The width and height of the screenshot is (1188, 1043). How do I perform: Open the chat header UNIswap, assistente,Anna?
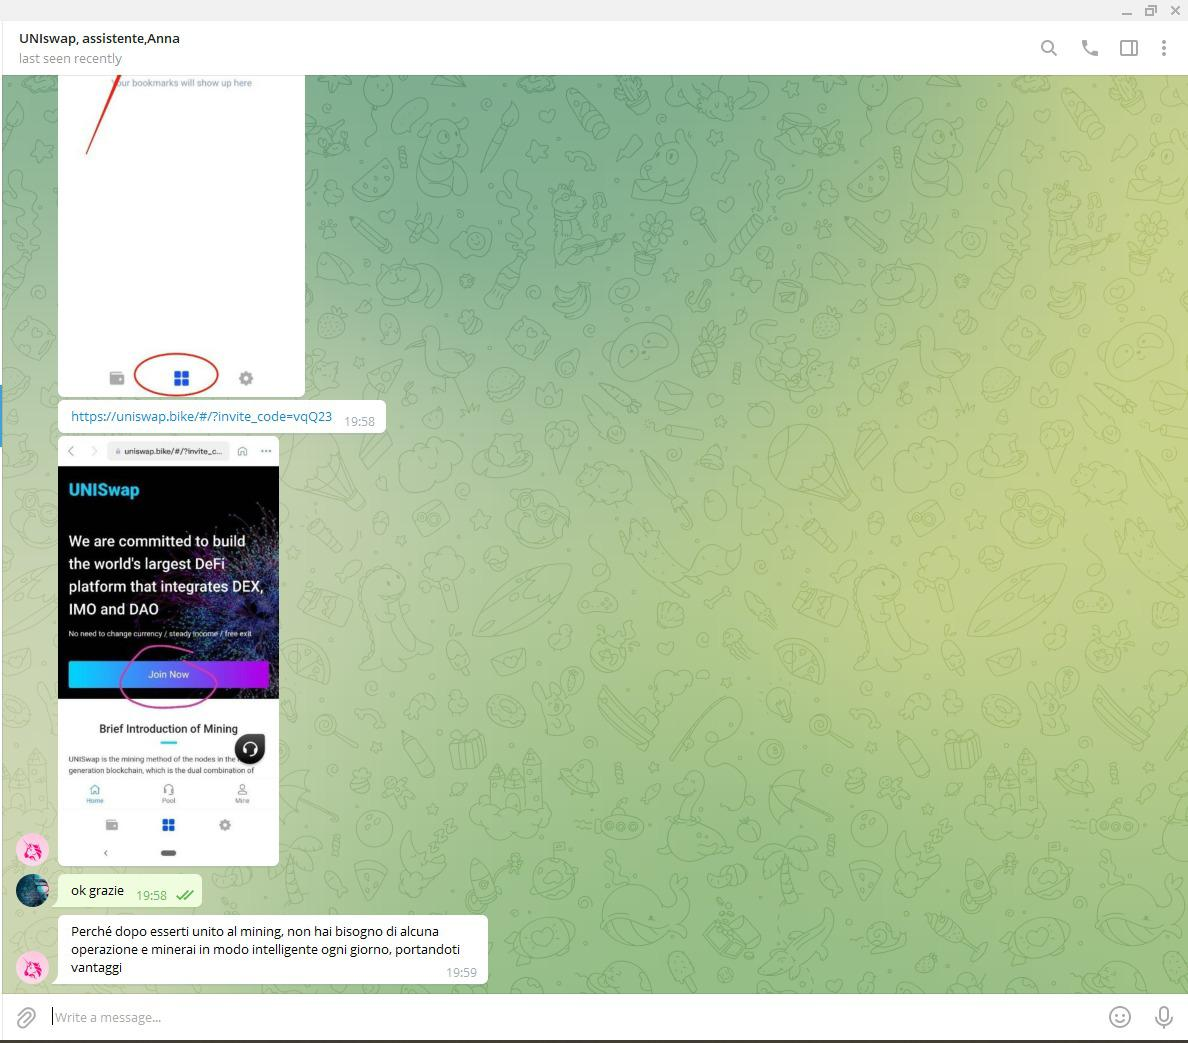pos(99,38)
